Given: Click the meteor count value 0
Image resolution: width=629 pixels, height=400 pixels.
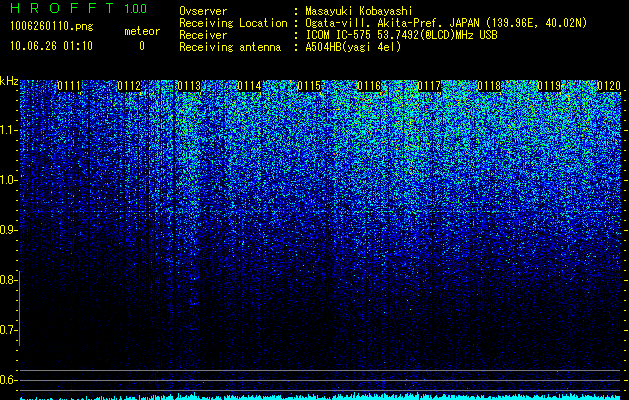Looking at the screenshot, I should (x=142, y=46).
